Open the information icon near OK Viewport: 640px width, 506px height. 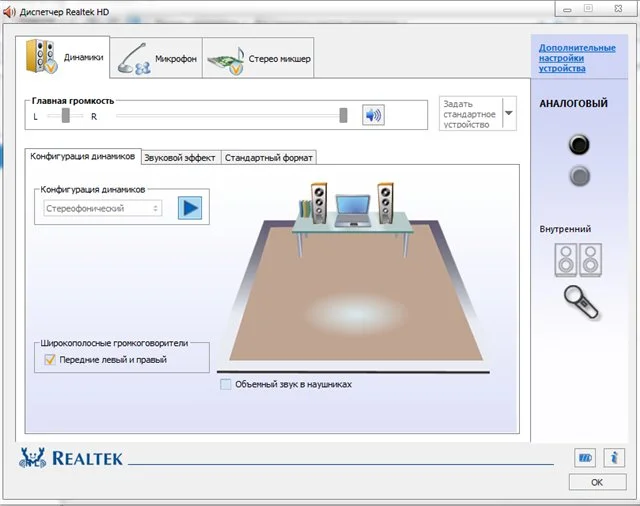point(614,457)
